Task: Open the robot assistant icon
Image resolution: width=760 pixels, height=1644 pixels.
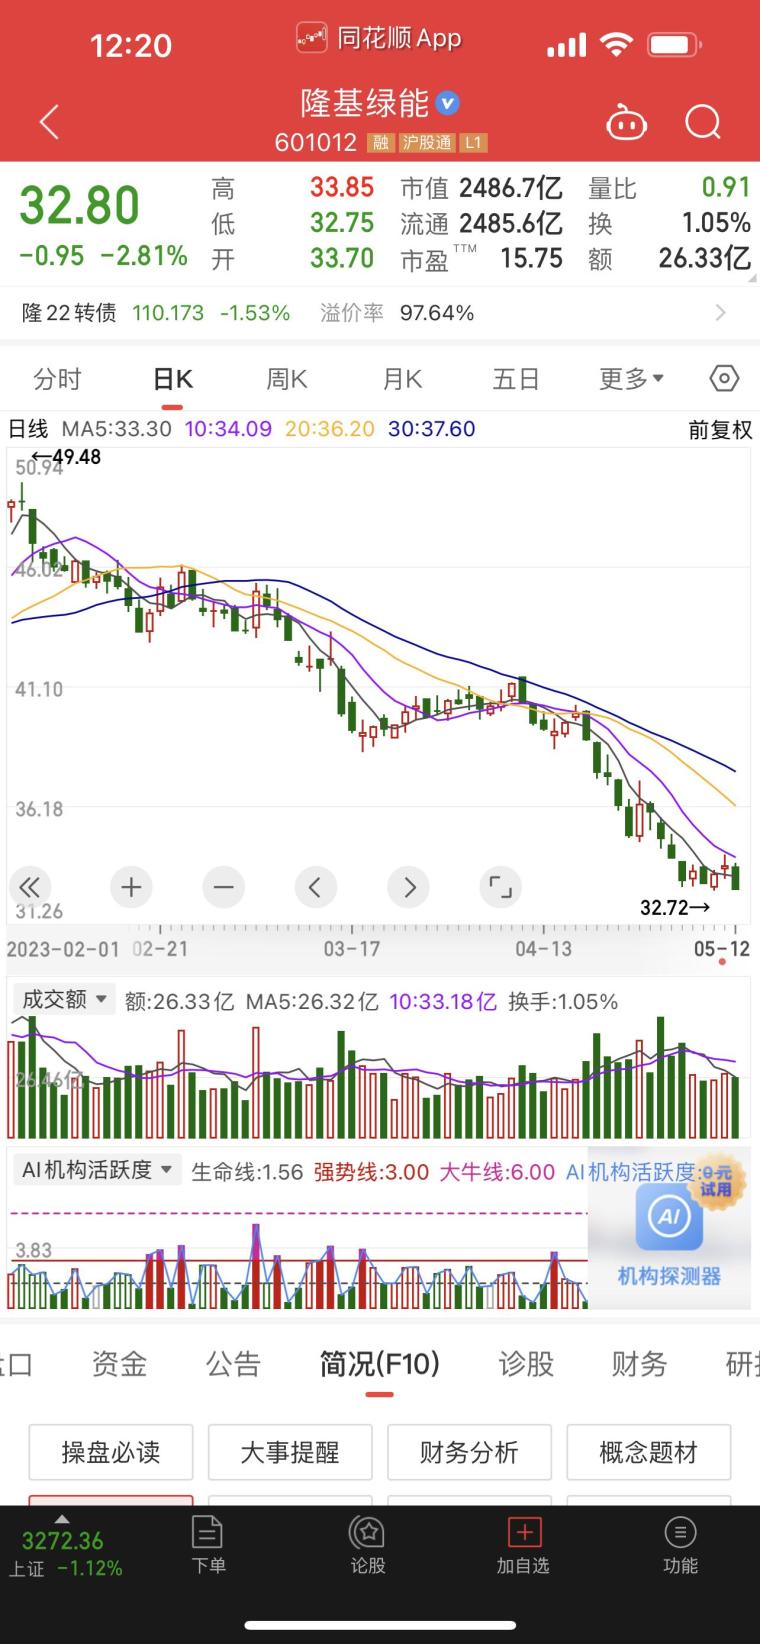Action: click(x=626, y=123)
